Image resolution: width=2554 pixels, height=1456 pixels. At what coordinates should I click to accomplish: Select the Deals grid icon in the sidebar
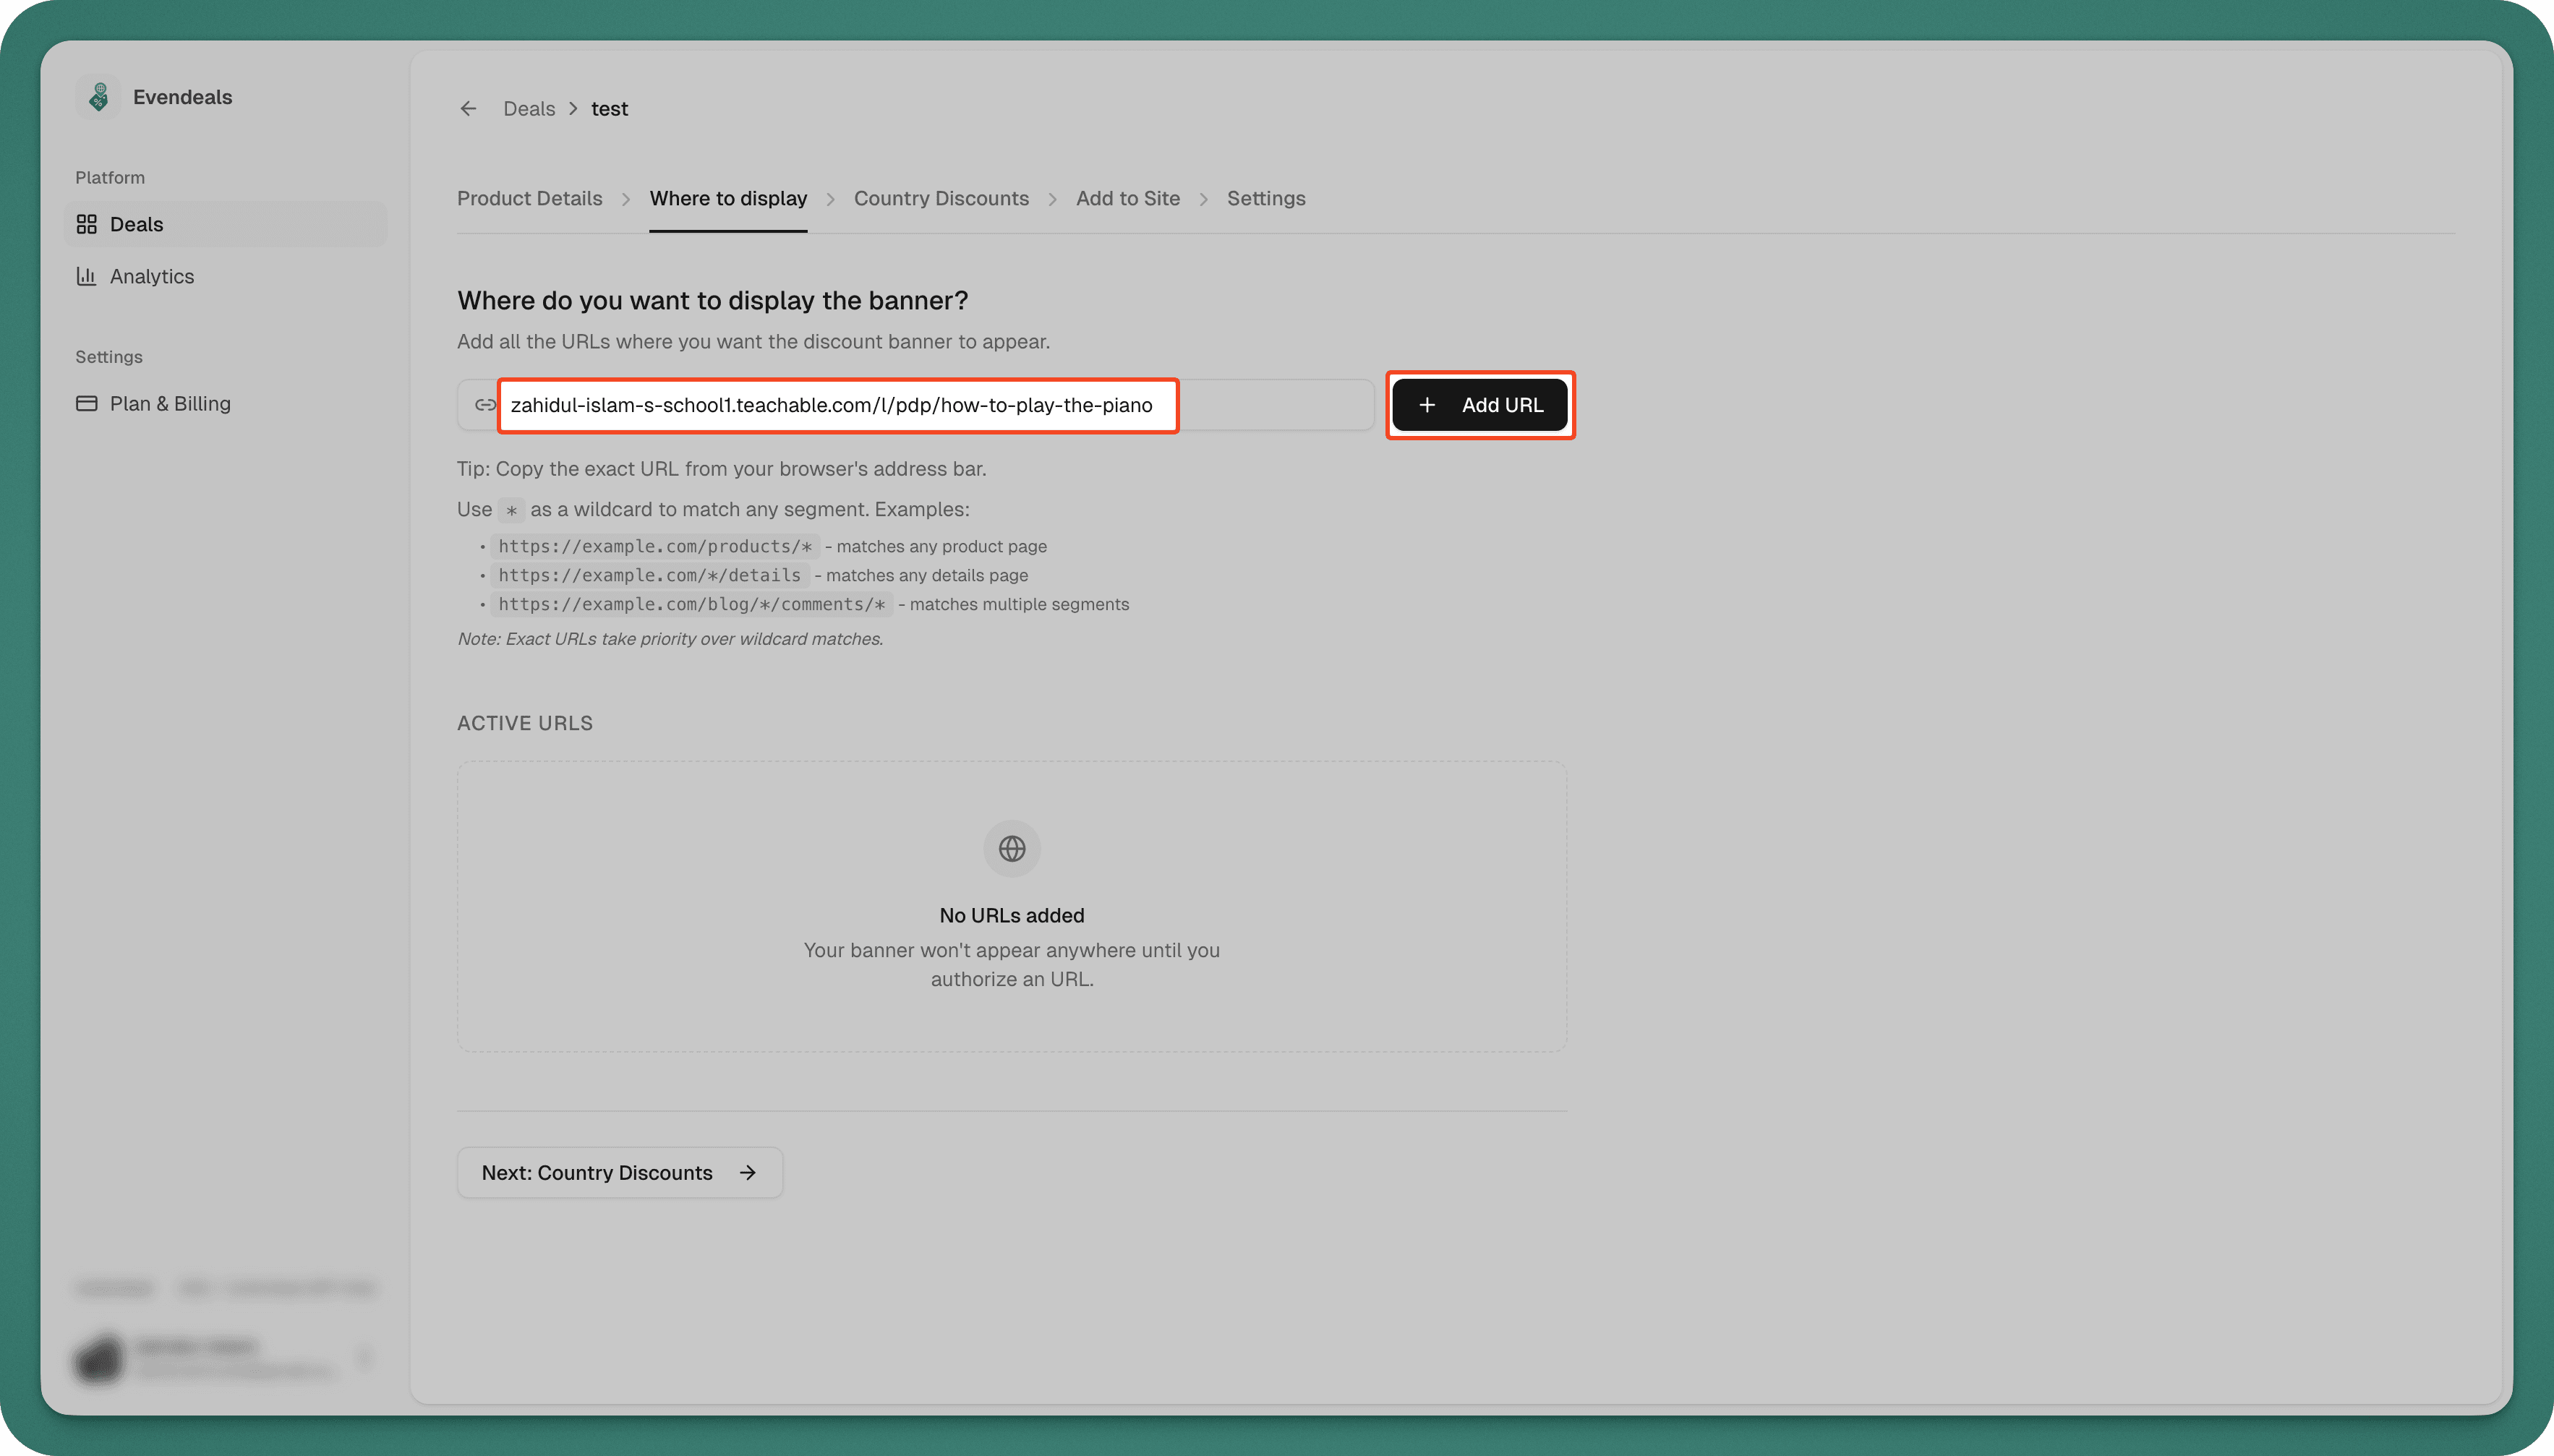[x=88, y=224]
